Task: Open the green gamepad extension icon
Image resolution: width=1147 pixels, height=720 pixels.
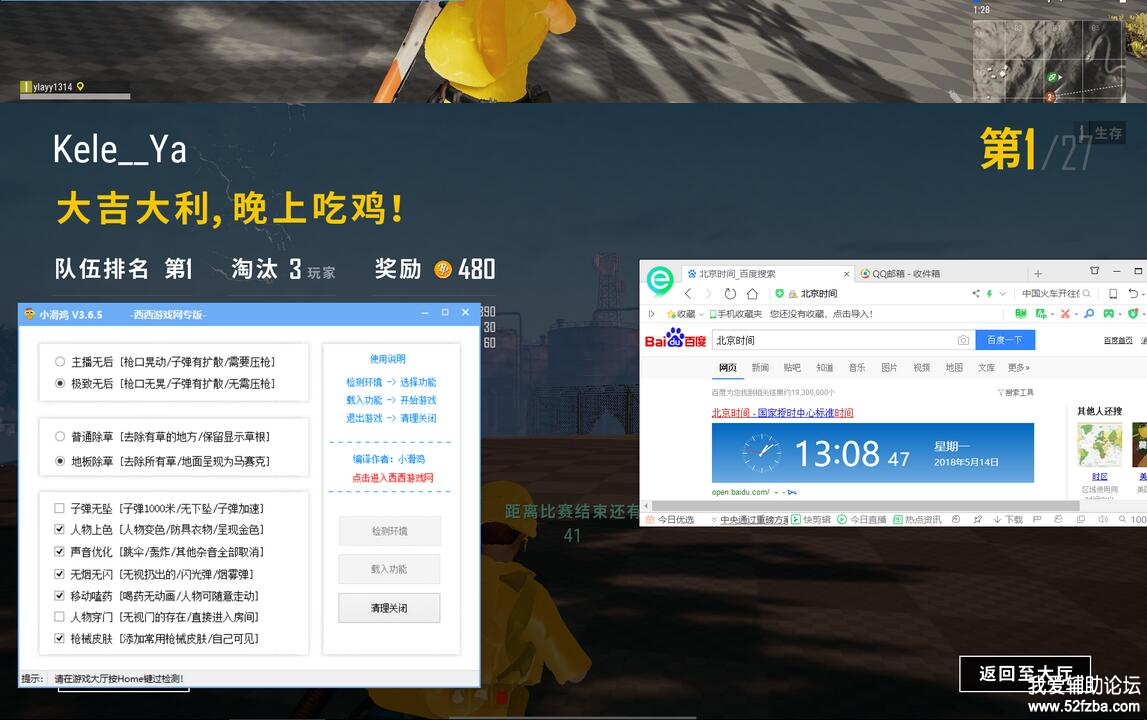Action: (x=1108, y=314)
